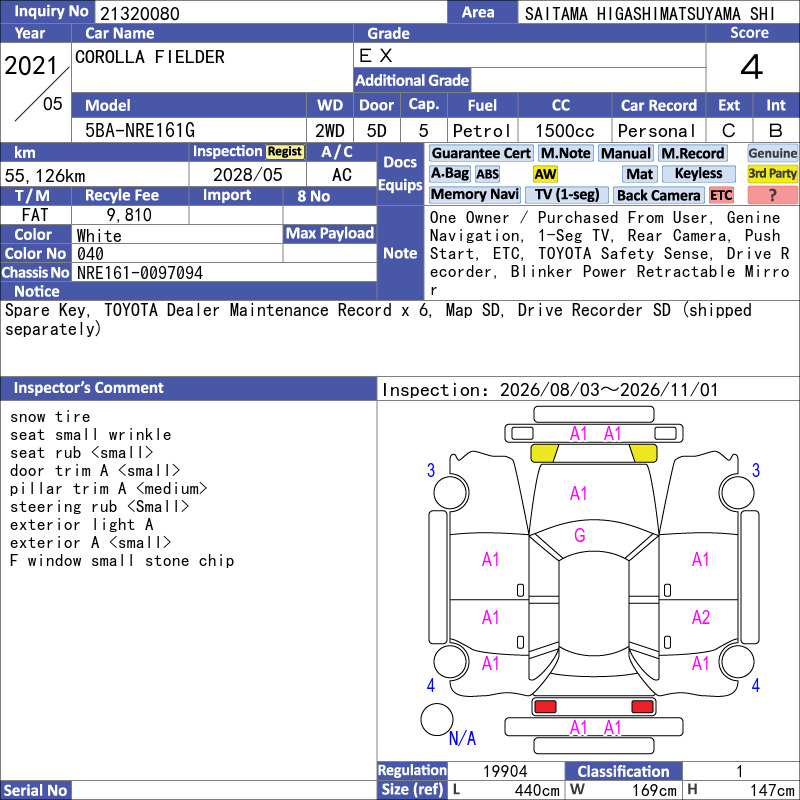Click the ABS equipment badge

click(x=487, y=174)
